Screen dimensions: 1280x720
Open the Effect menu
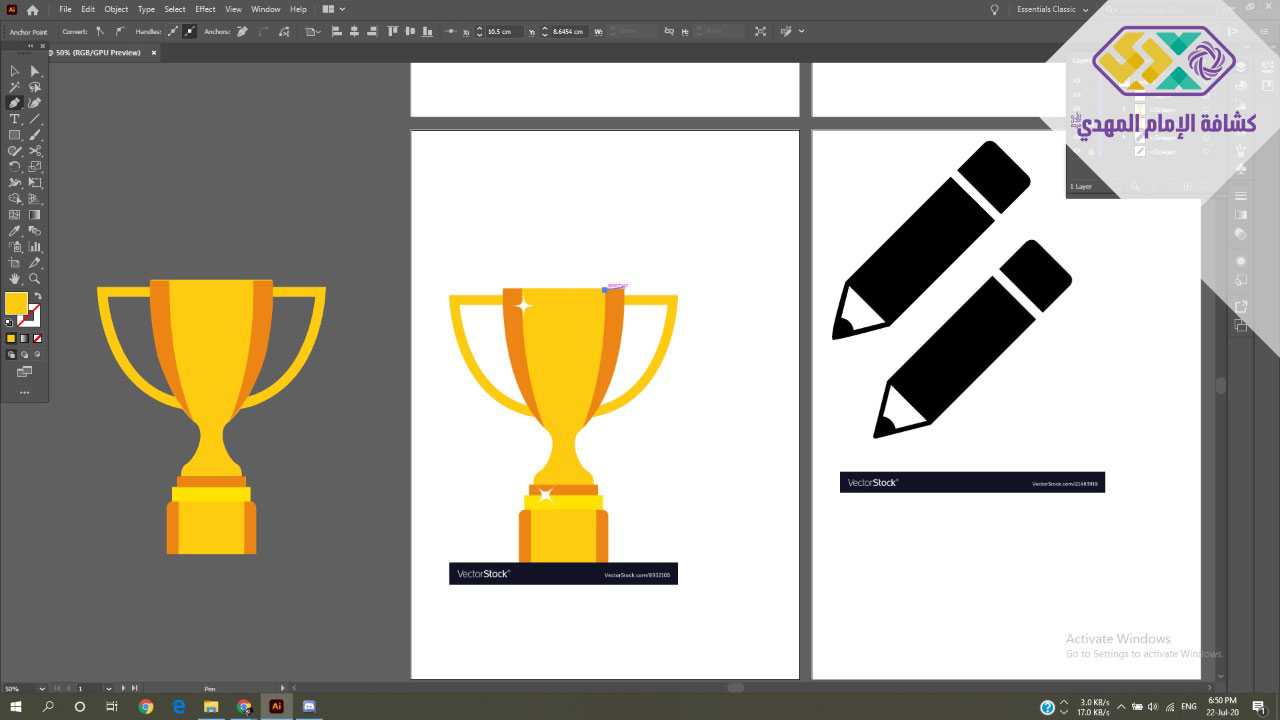coord(205,9)
